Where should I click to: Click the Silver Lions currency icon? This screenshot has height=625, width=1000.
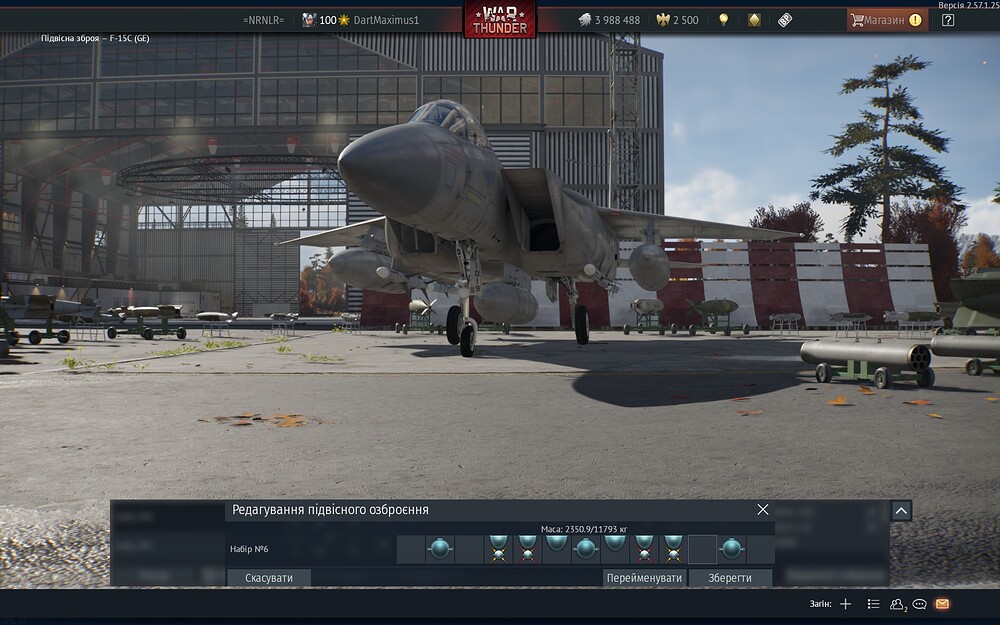click(x=585, y=20)
